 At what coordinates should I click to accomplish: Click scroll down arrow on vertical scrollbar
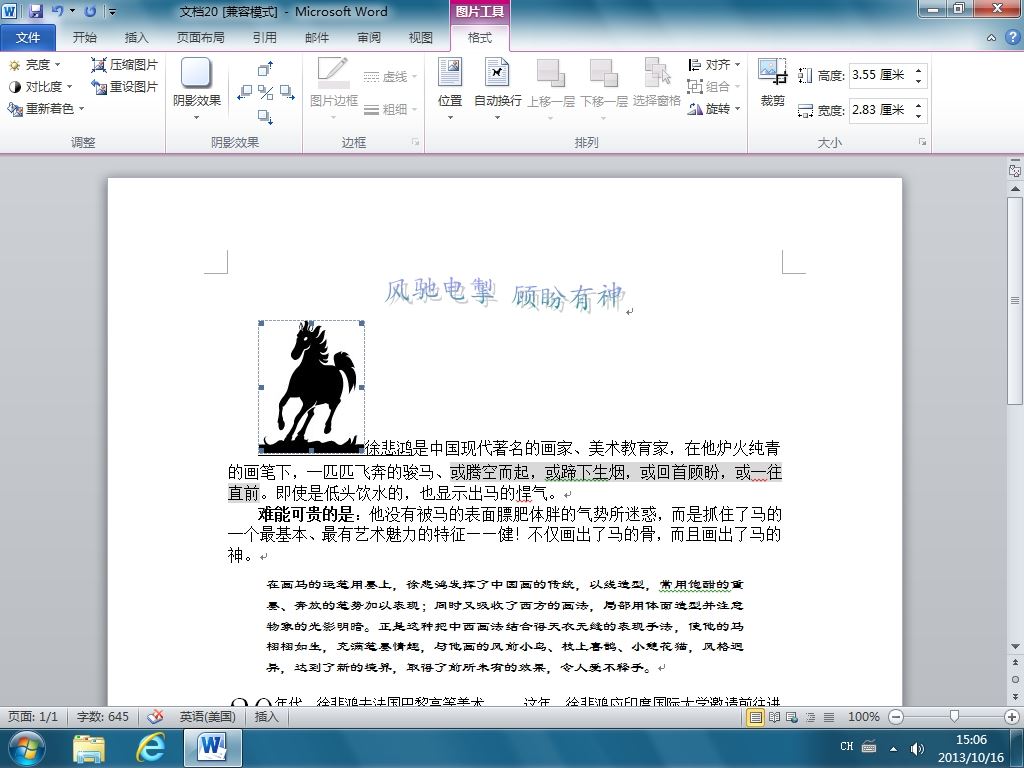tap(1015, 647)
